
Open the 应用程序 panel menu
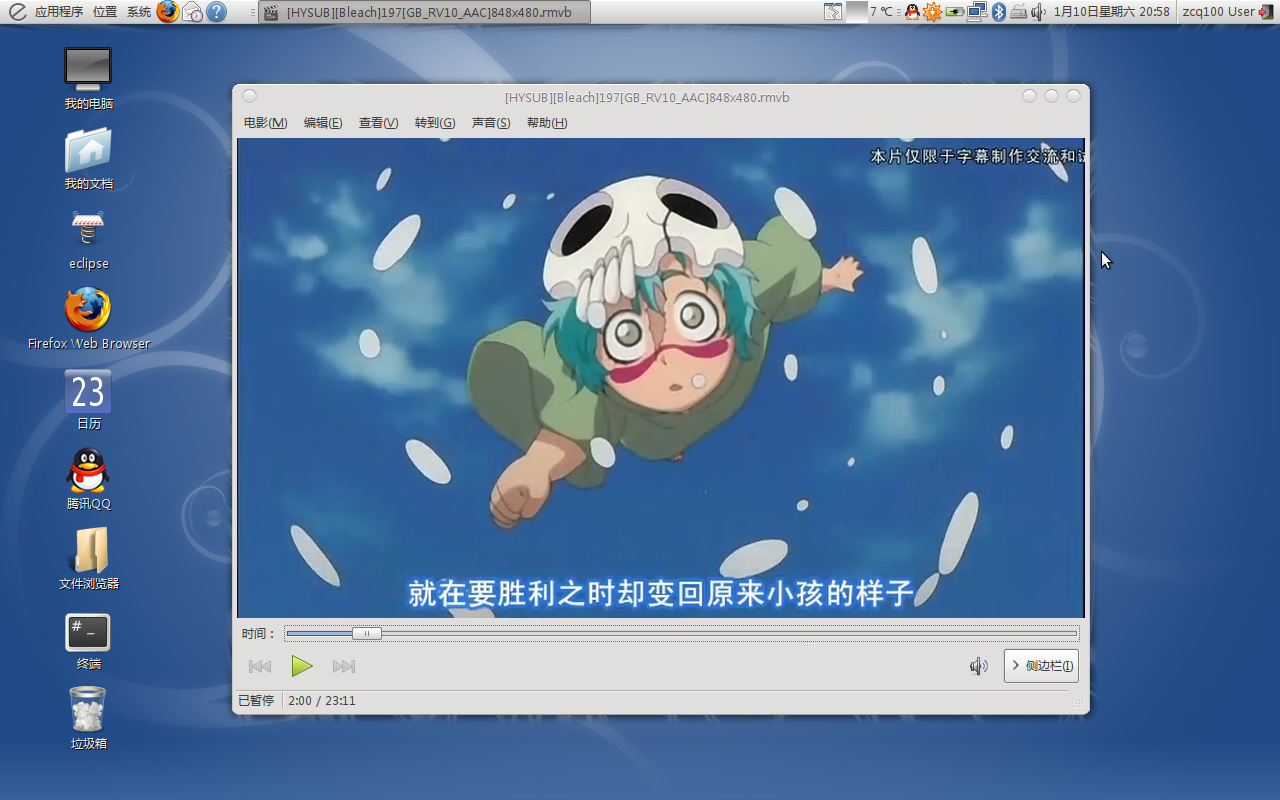[58, 12]
